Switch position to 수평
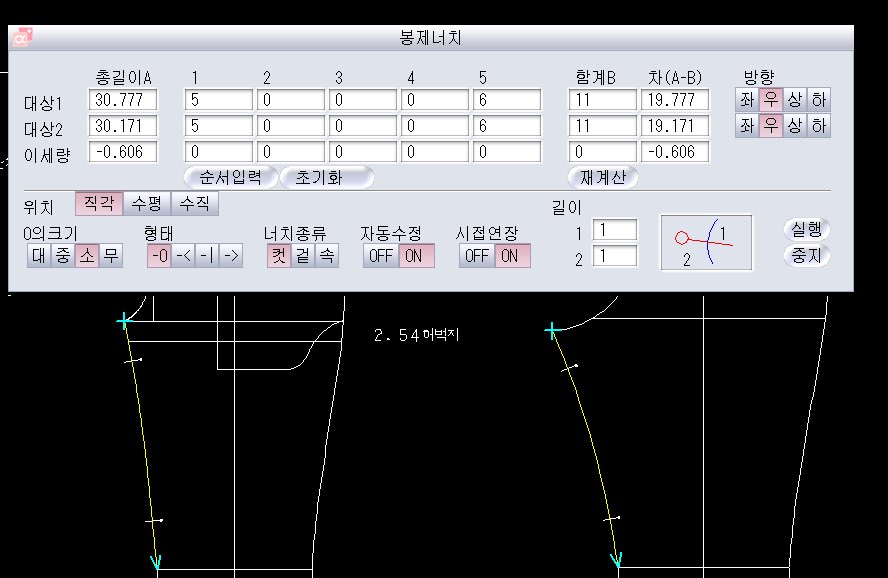888x578 pixels. click(x=146, y=203)
